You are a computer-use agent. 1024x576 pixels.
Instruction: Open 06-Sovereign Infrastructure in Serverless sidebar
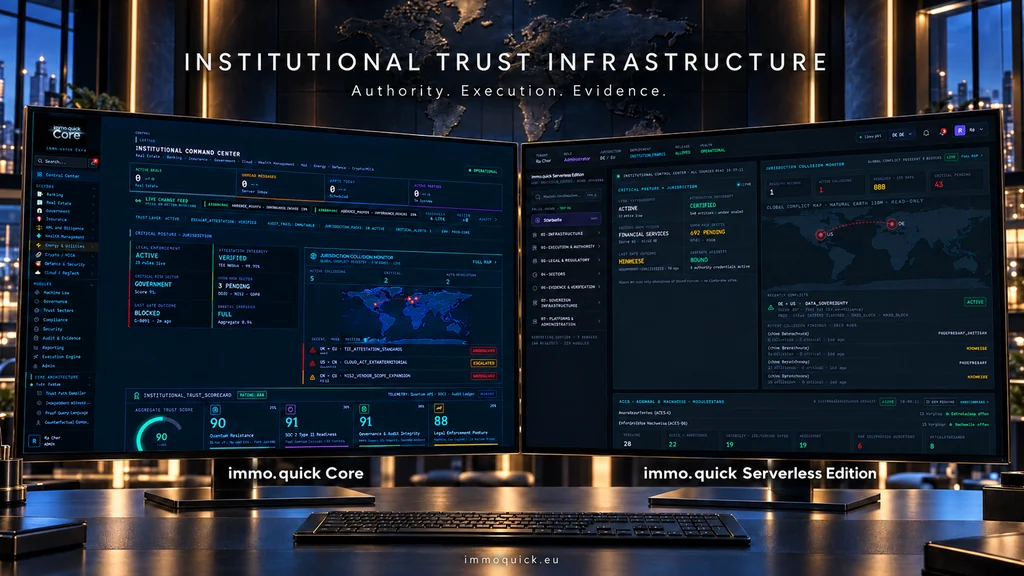click(566, 303)
